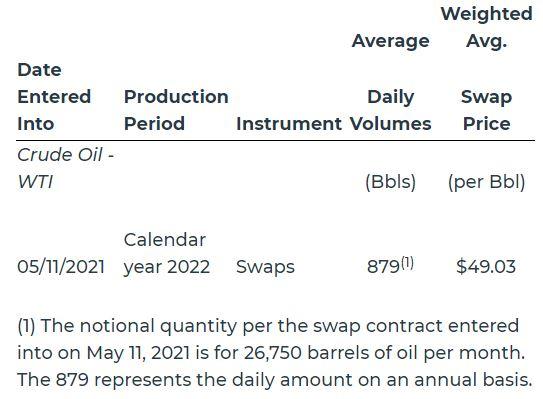
Task: Select the 'Crude Oil - WTI' italic label
Action: tap(65, 168)
